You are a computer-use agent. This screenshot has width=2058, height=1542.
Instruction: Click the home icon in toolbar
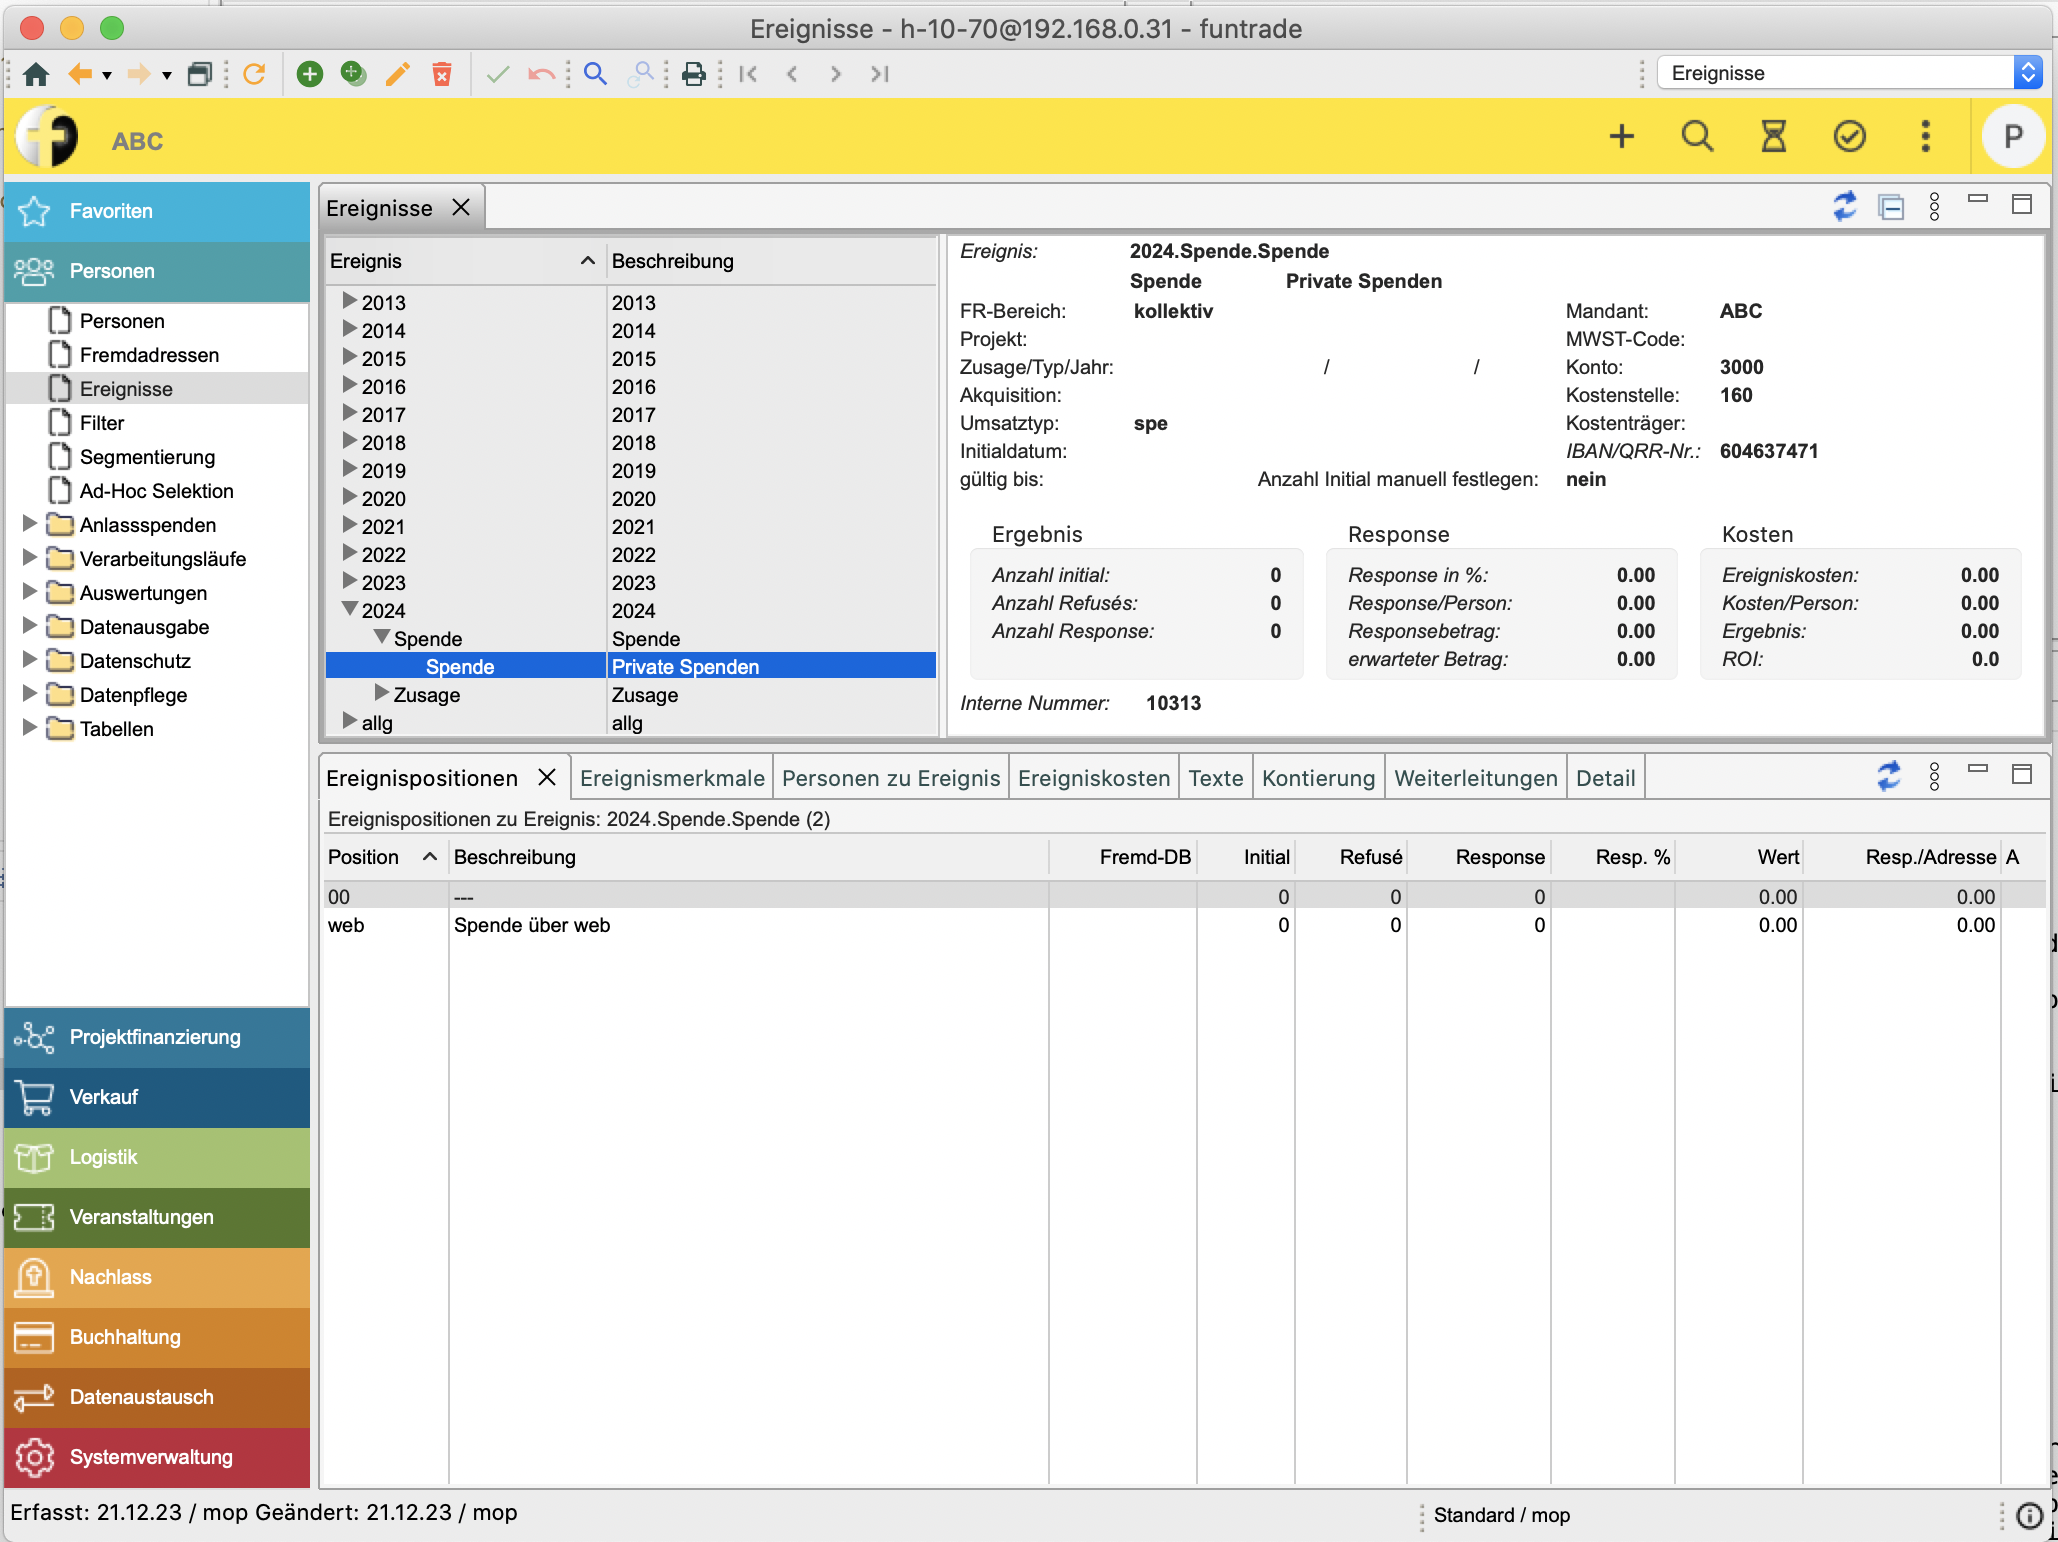36,74
